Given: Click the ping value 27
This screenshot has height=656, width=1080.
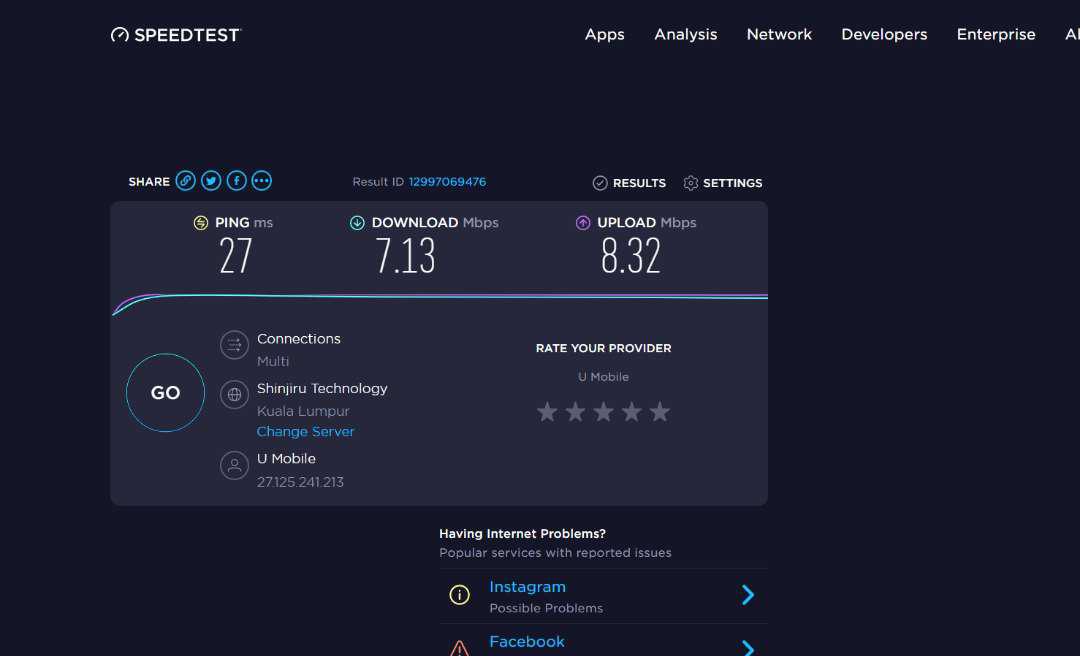Looking at the screenshot, I should click(x=236, y=256).
